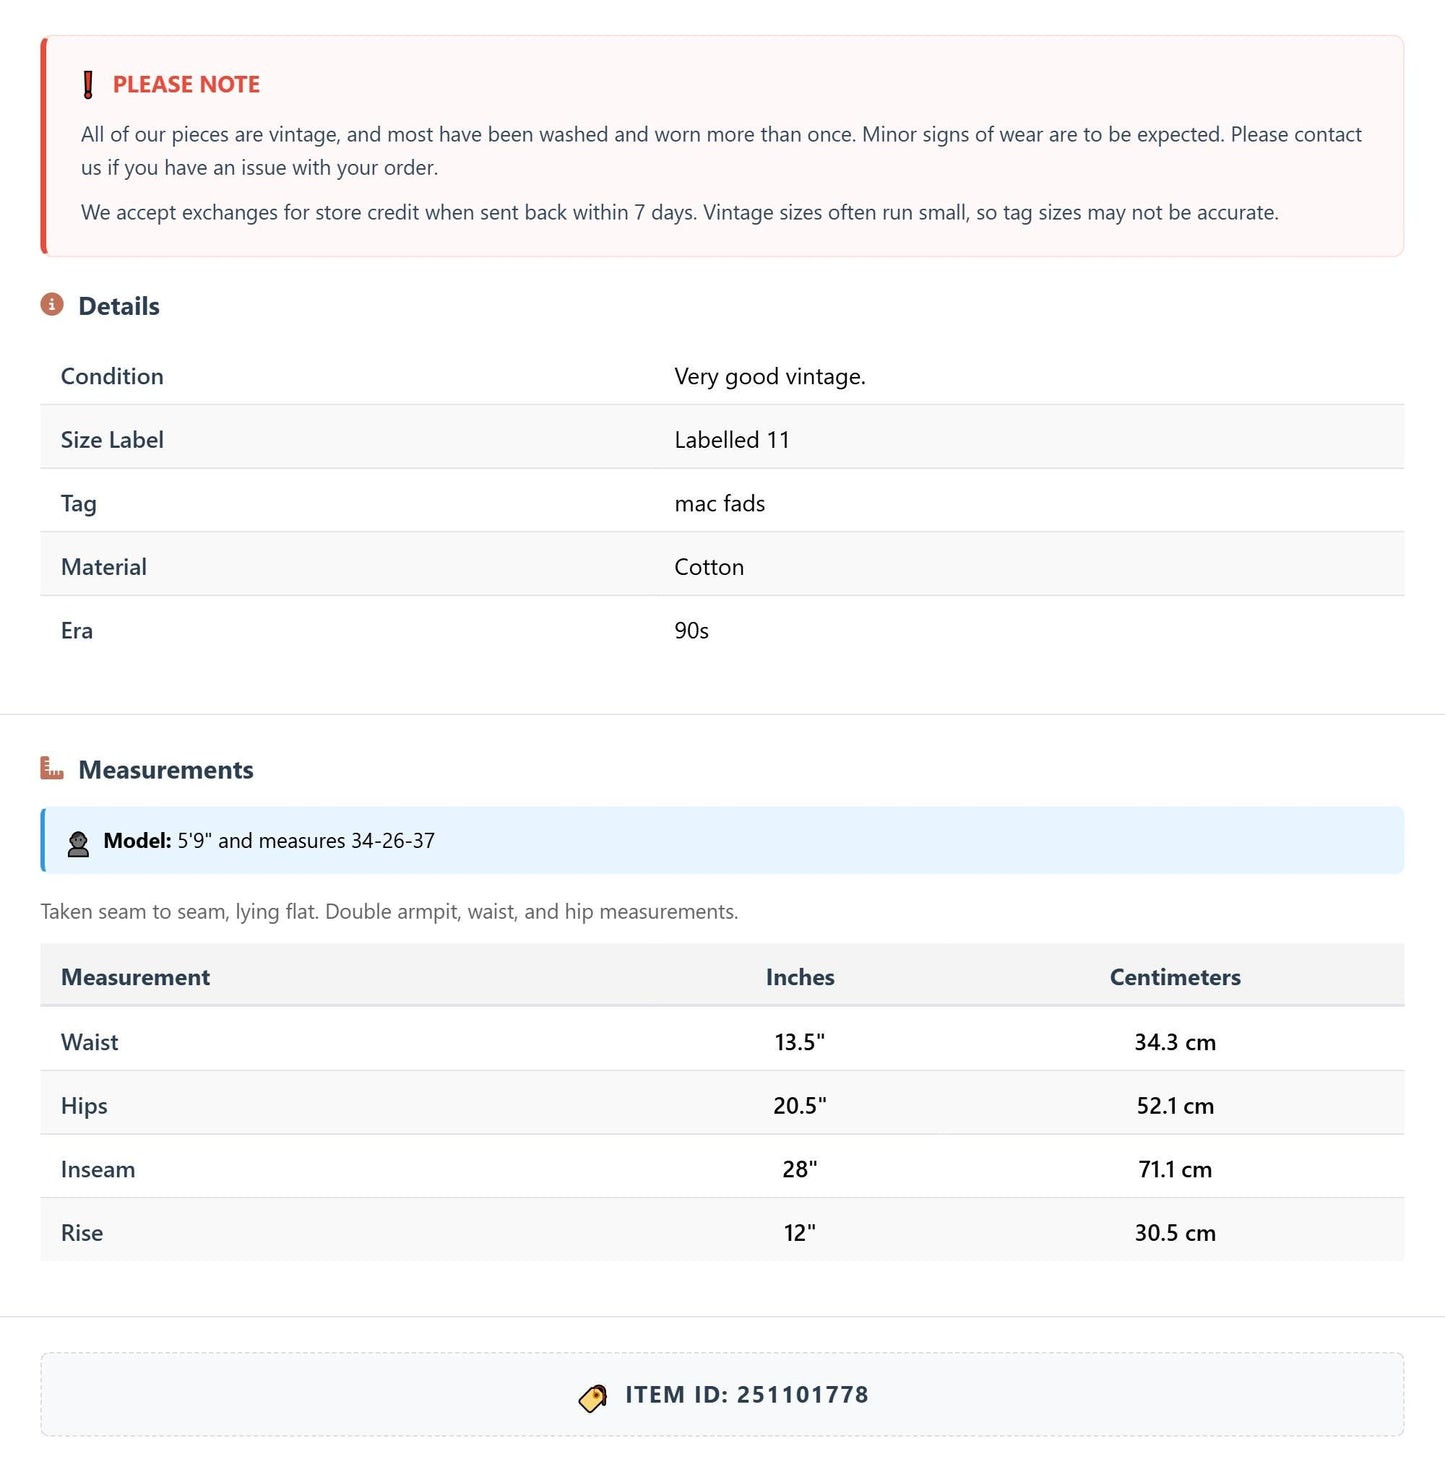Click the Measurements ruler icon
Screen dimensions: 1445x1472
point(52,768)
